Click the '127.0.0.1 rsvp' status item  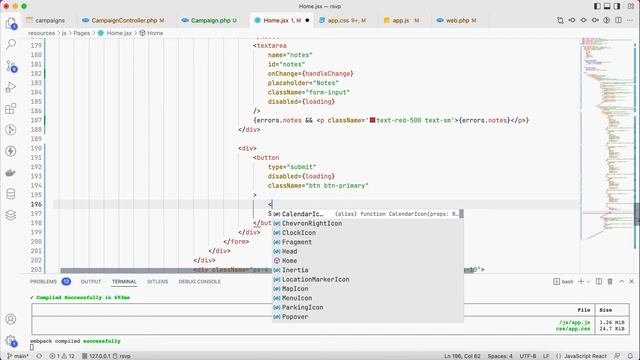click(106, 356)
